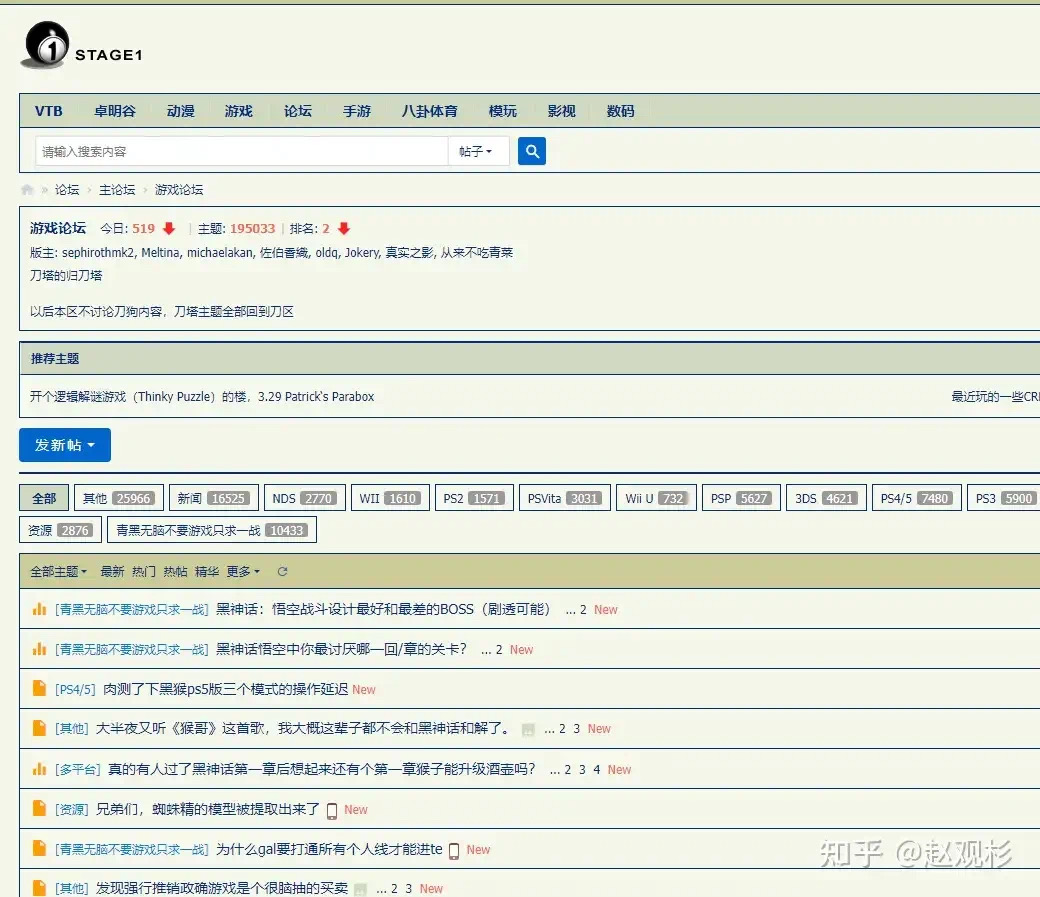This screenshot has width=1040, height=897.
Task: Click image attachment icon in 强行推销政确游戏 row
Action: coord(360,890)
